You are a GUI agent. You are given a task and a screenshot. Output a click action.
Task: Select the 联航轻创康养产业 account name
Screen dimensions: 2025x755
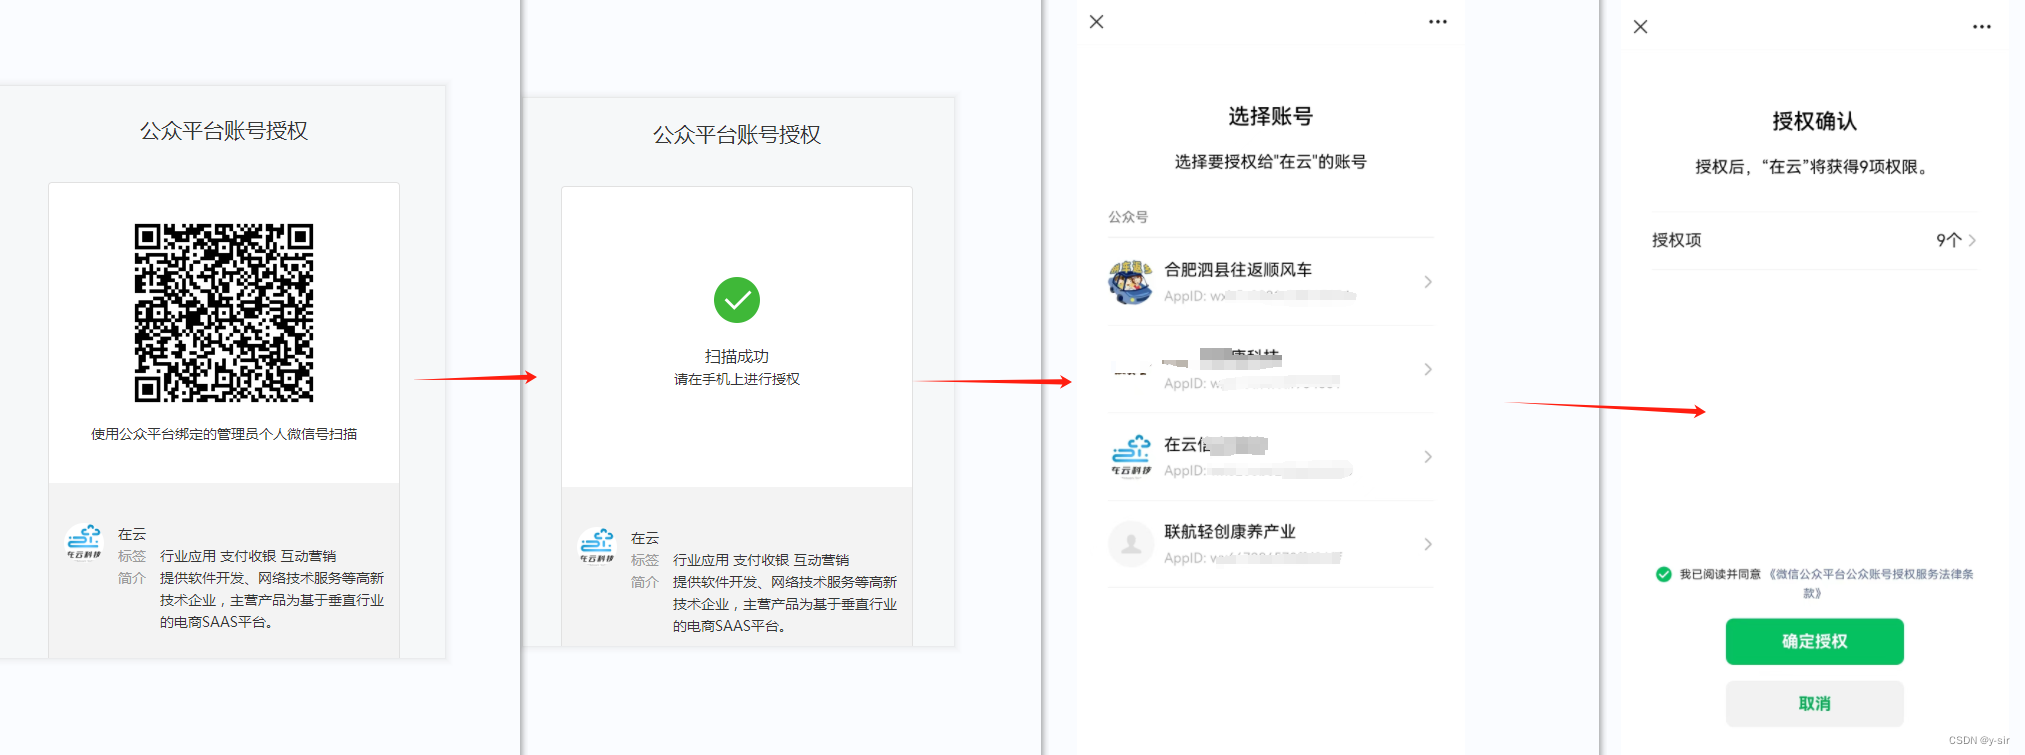(1230, 531)
